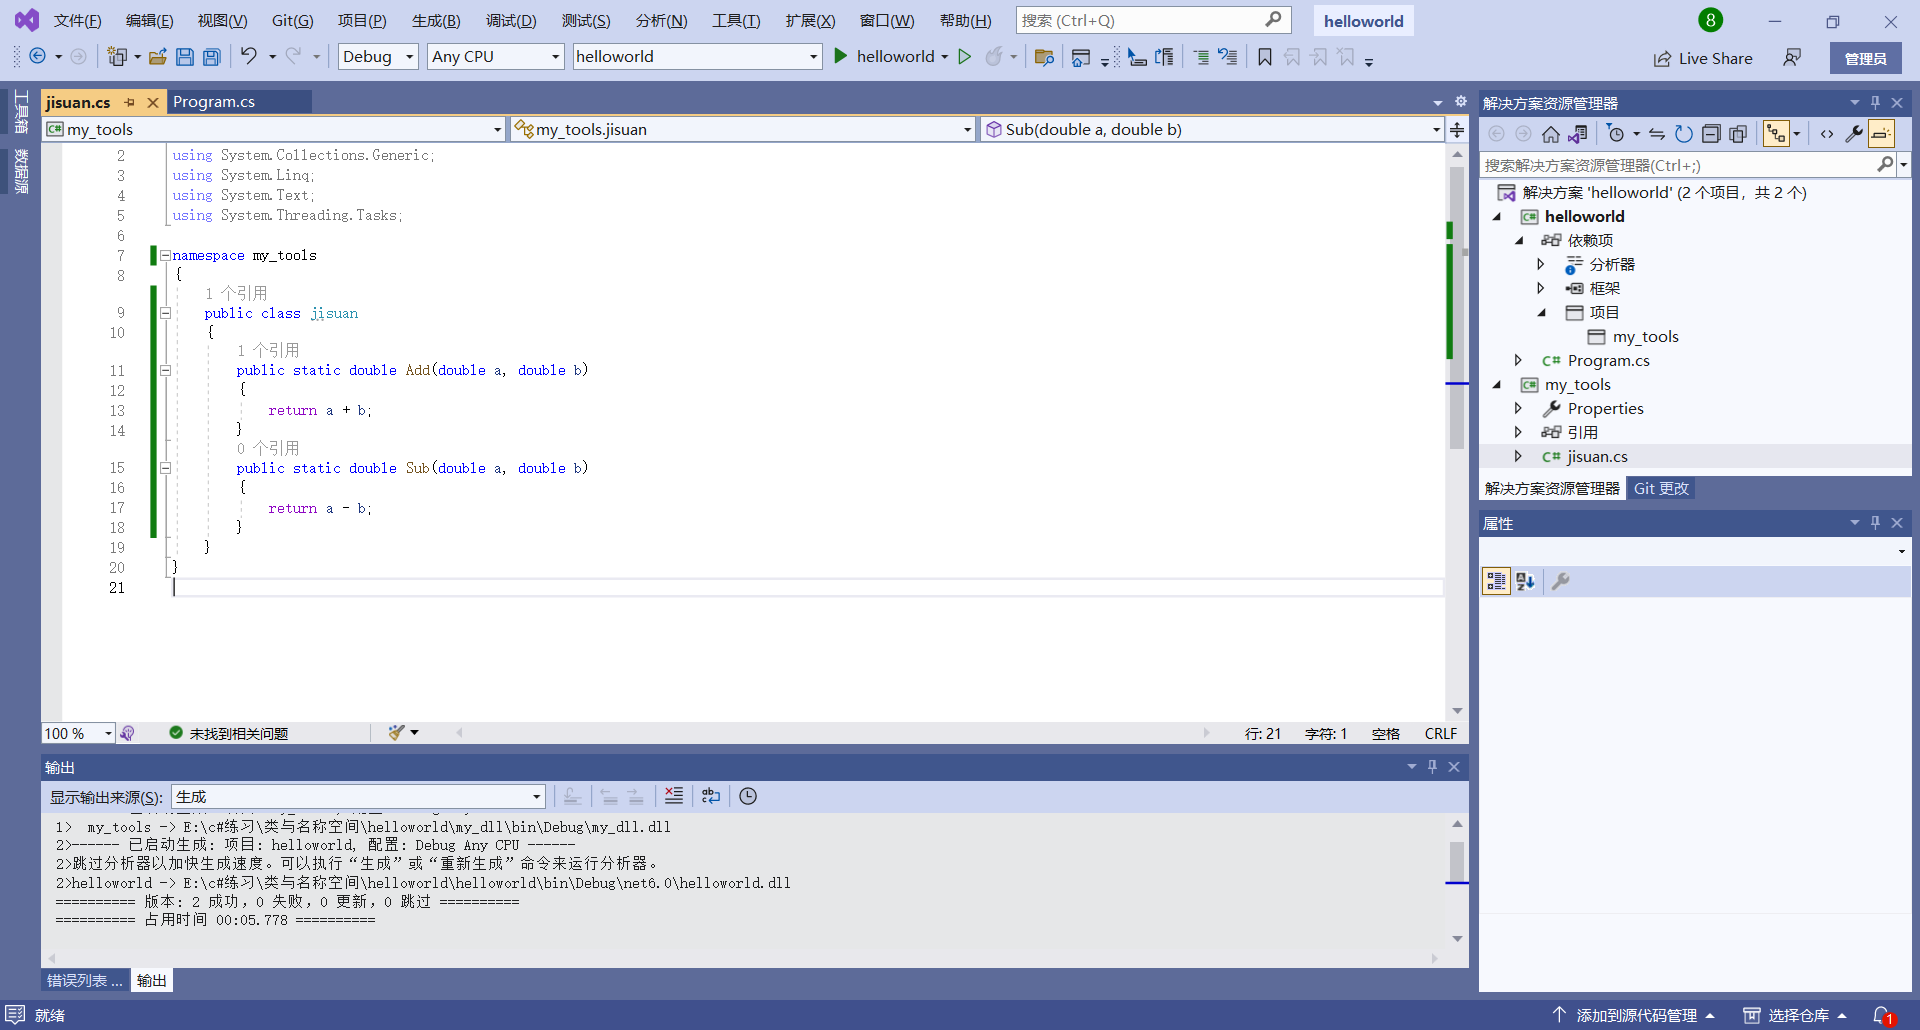Click the bookmark icon in the toolbar
This screenshot has width=1920, height=1030.
tap(1265, 57)
